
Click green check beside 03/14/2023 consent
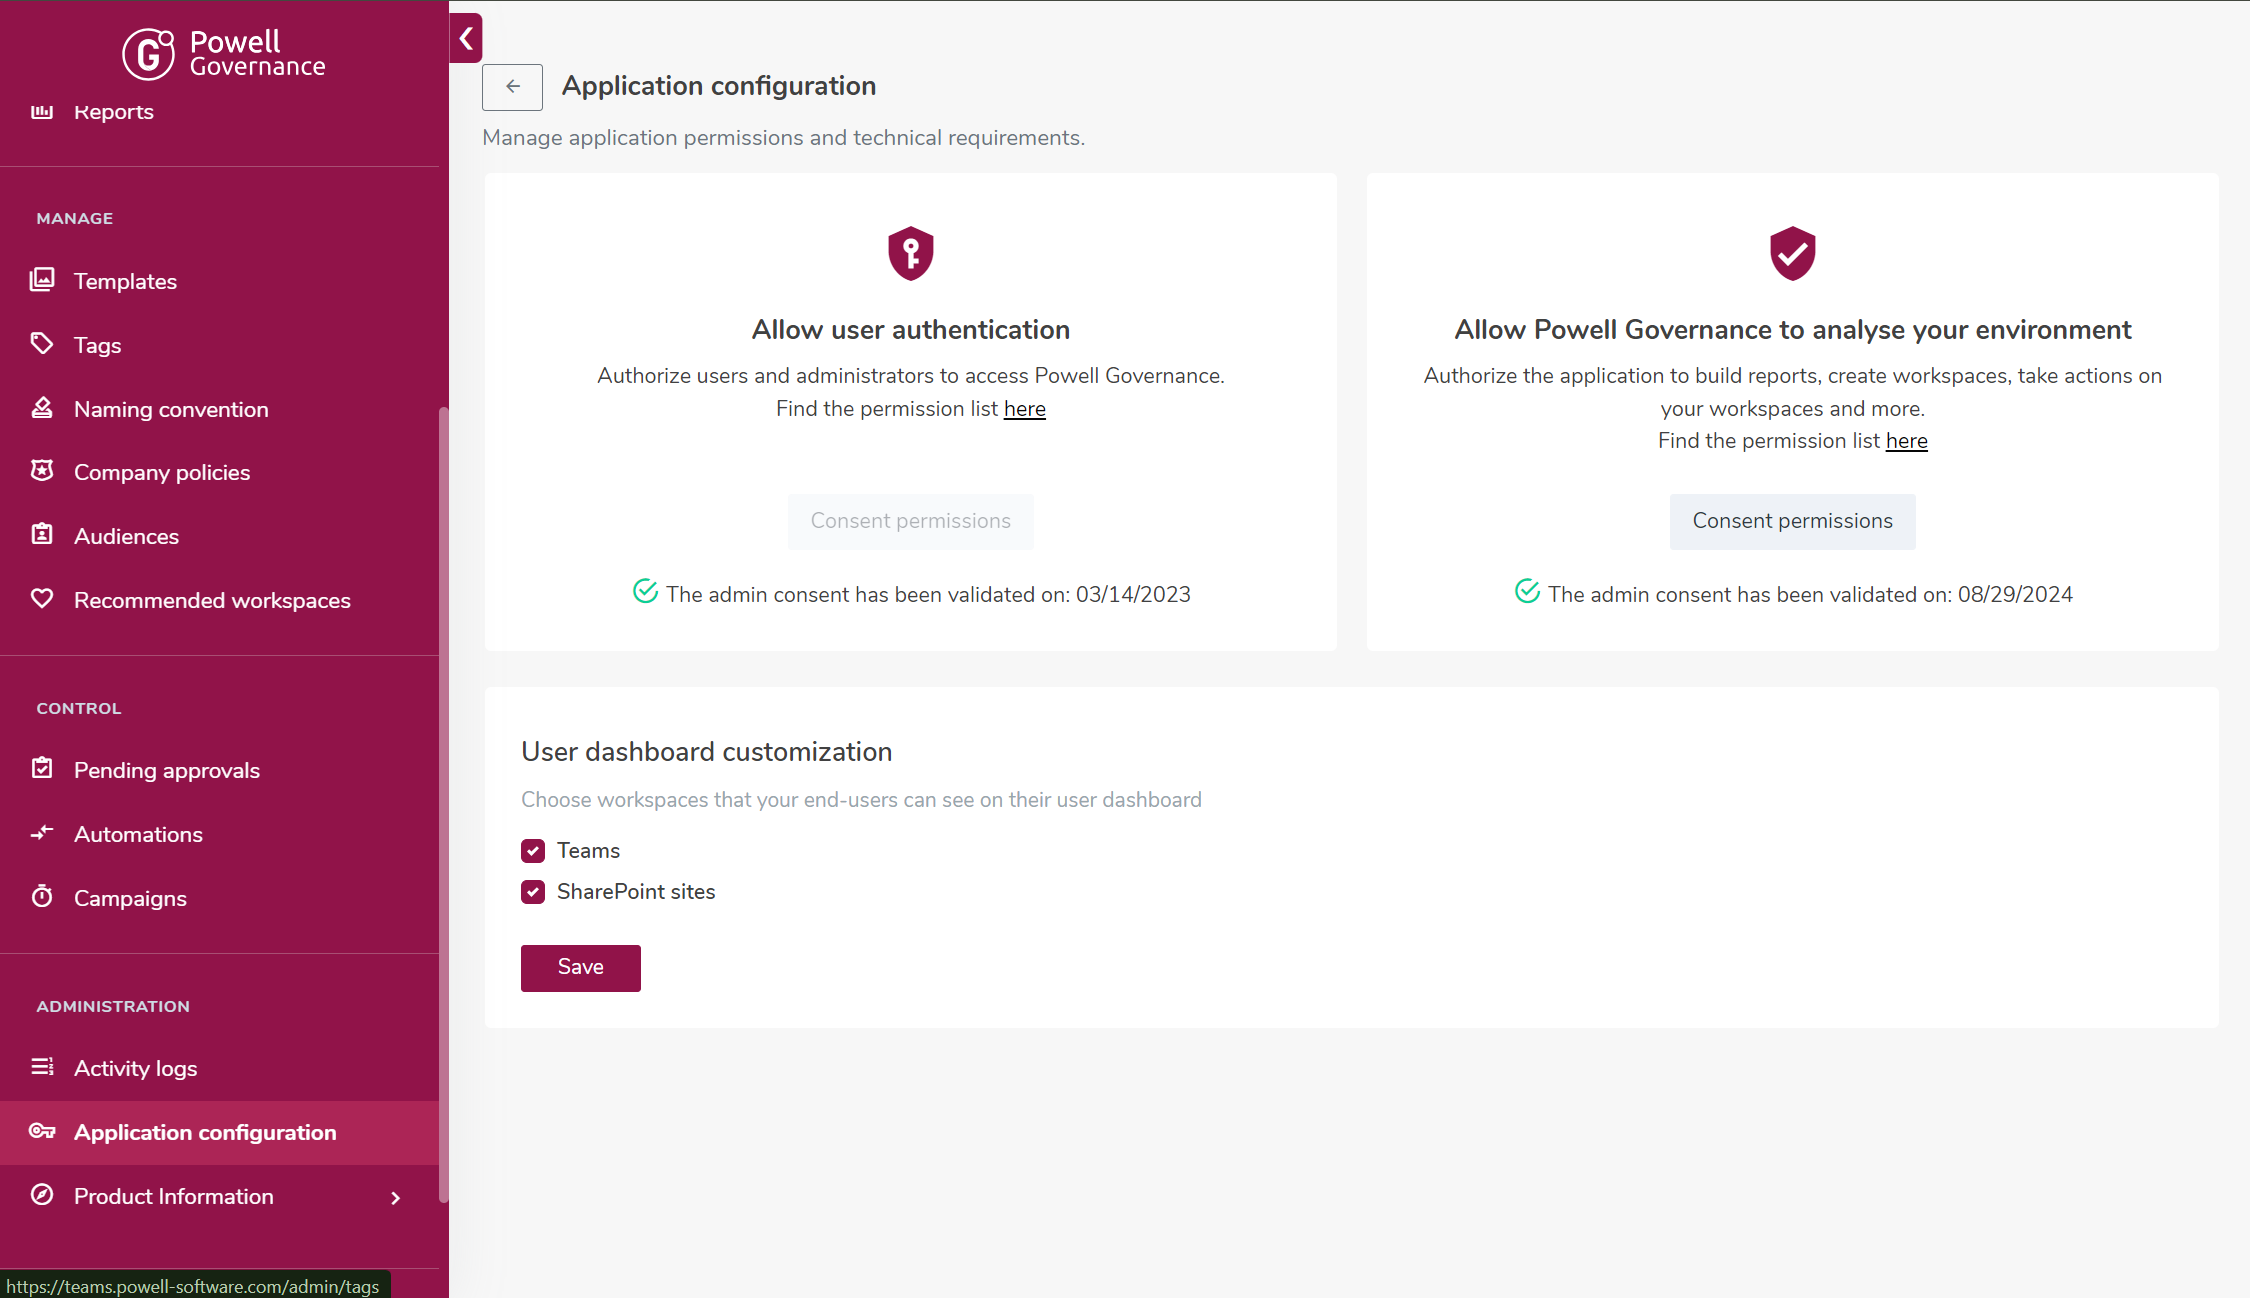(646, 592)
